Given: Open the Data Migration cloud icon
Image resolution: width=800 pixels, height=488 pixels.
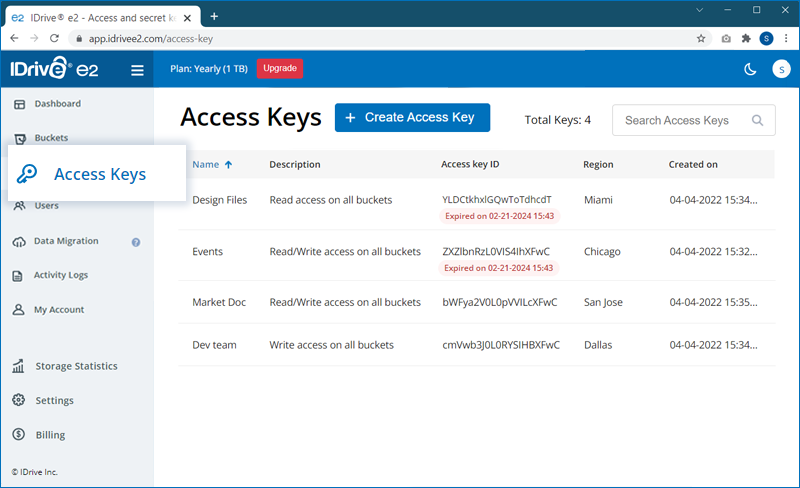Looking at the screenshot, I should 19,241.
